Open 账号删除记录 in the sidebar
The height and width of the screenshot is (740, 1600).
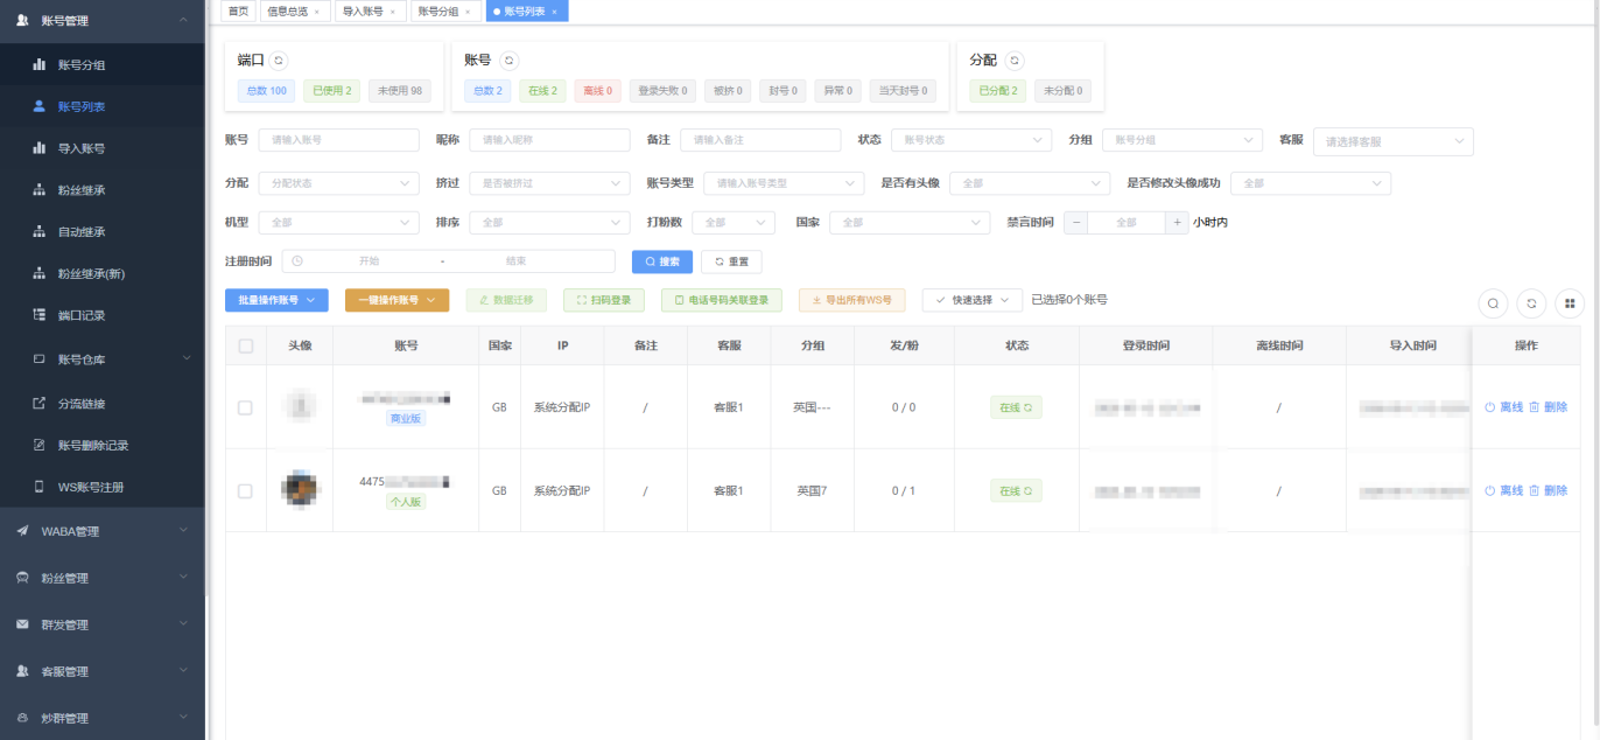click(102, 446)
